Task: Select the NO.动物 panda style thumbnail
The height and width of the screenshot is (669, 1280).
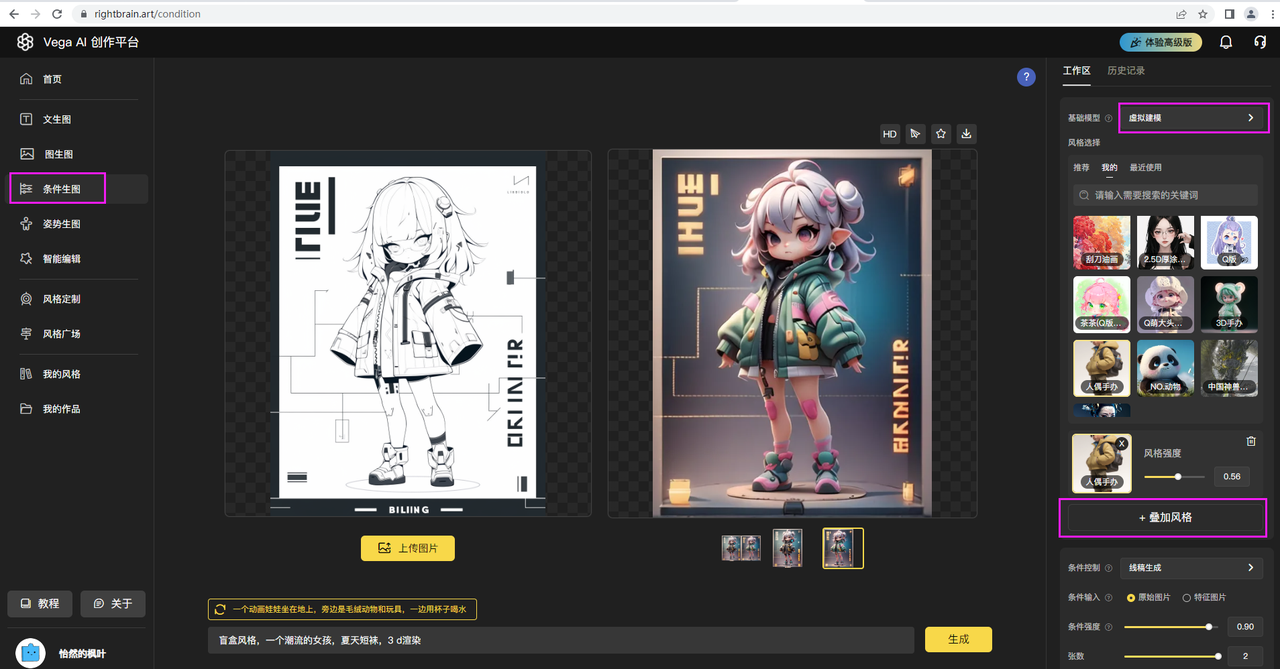Action: pos(1165,367)
